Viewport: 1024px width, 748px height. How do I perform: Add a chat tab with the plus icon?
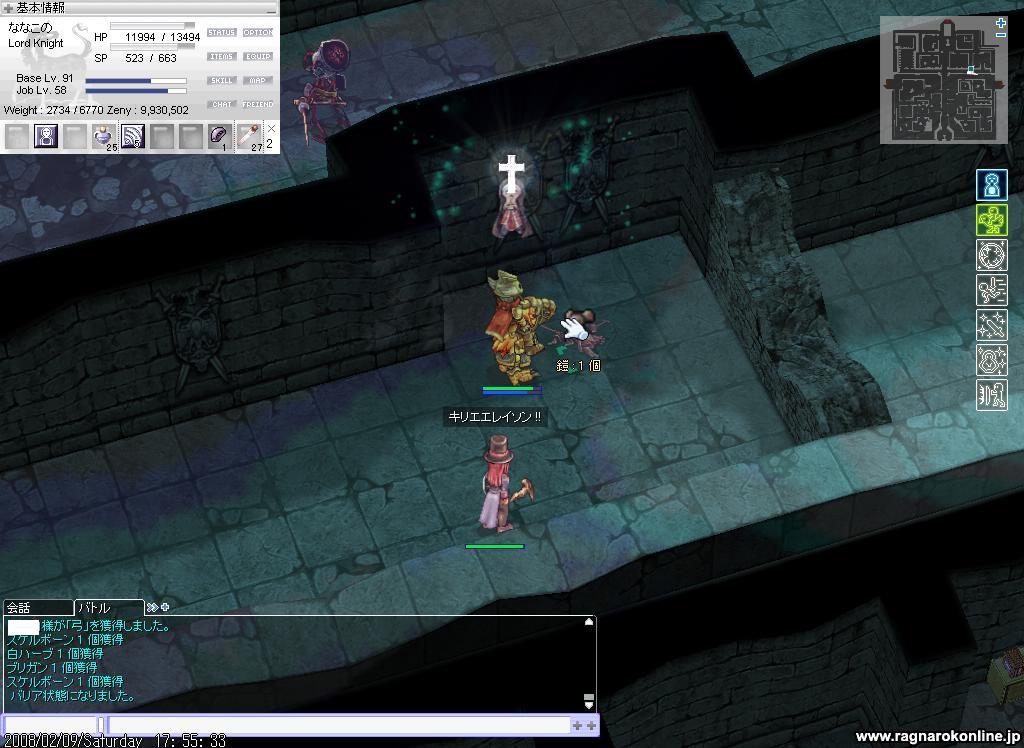point(165,607)
